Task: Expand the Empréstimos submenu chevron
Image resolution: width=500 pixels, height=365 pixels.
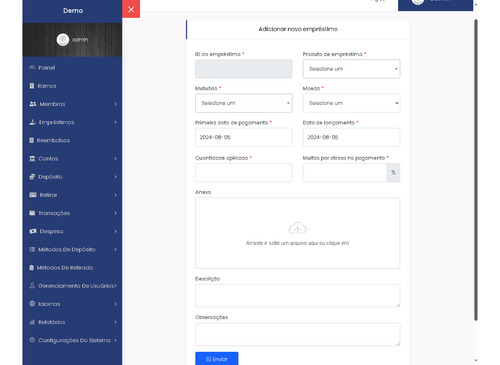Action: [115, 122]
